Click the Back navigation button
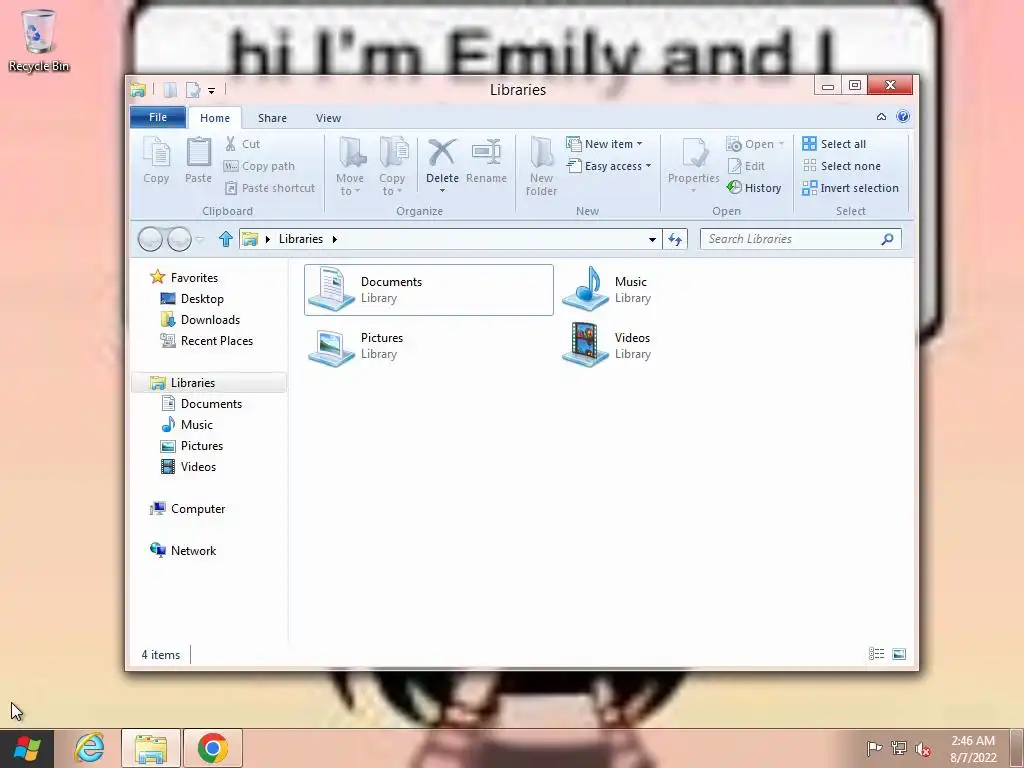The height and width of the screenshot is (768, 1024). (150, 239)
